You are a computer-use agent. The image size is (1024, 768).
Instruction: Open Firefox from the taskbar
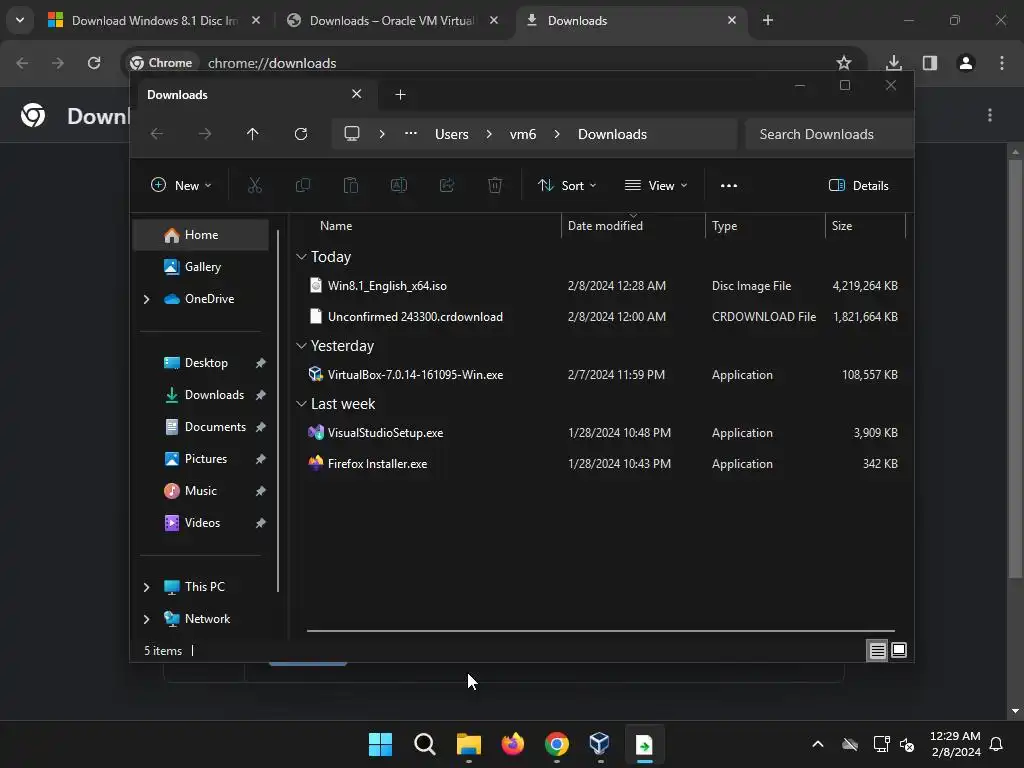tap(513, 744)
